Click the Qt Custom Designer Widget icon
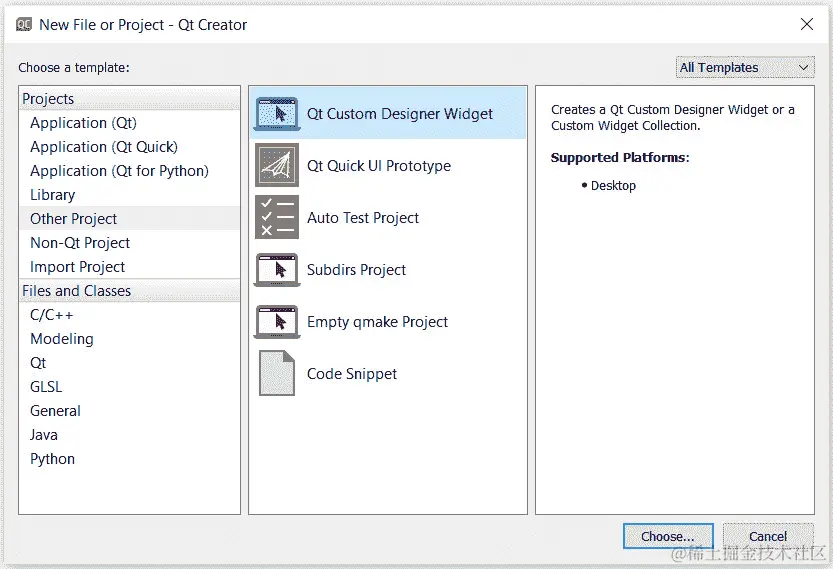Image resolution: width=833 pixels, height=569 pixels. pyautogui.click(x=277, y=114)
